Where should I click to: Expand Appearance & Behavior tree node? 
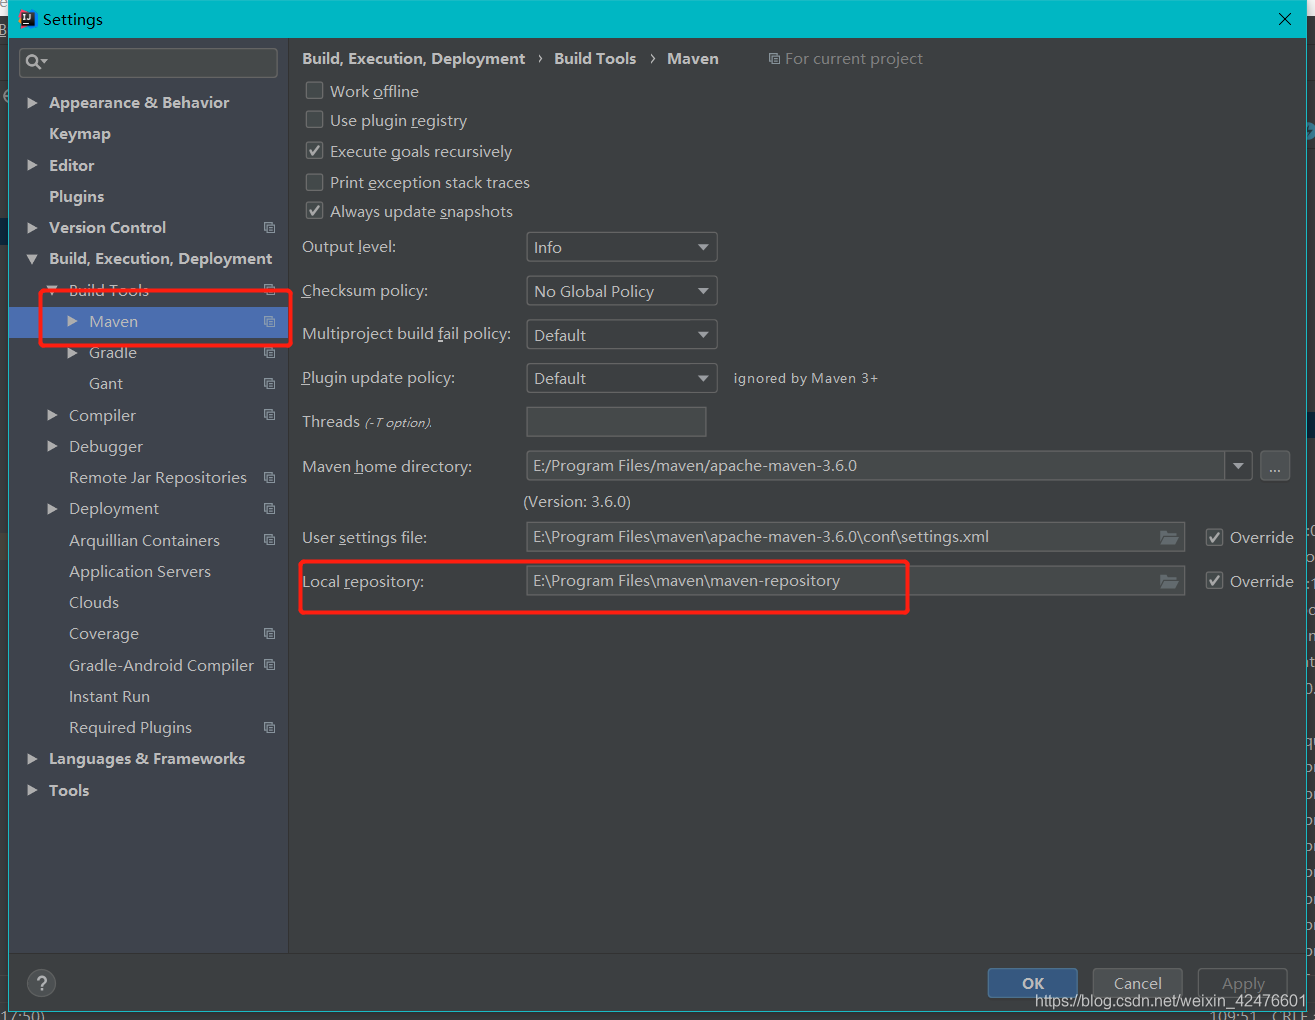click(32, 103)
